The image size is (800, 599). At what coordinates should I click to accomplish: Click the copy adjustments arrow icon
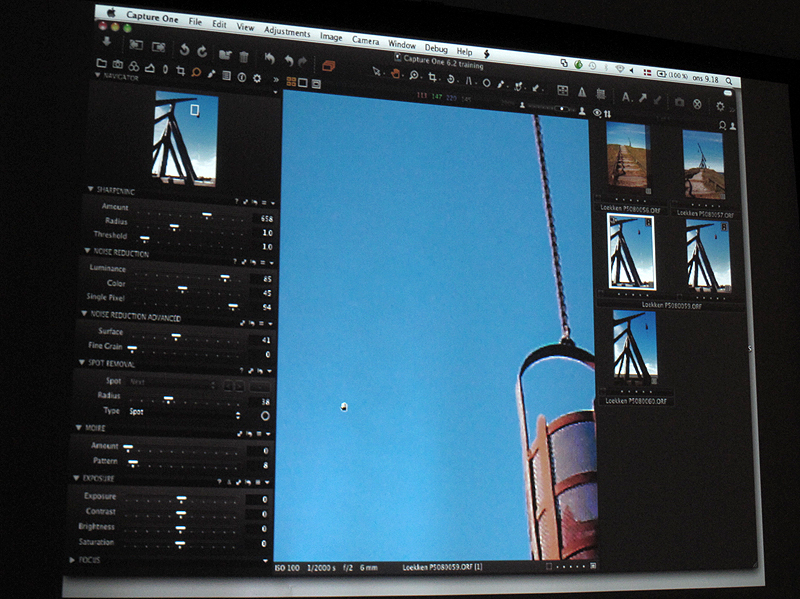pos(642,97)
